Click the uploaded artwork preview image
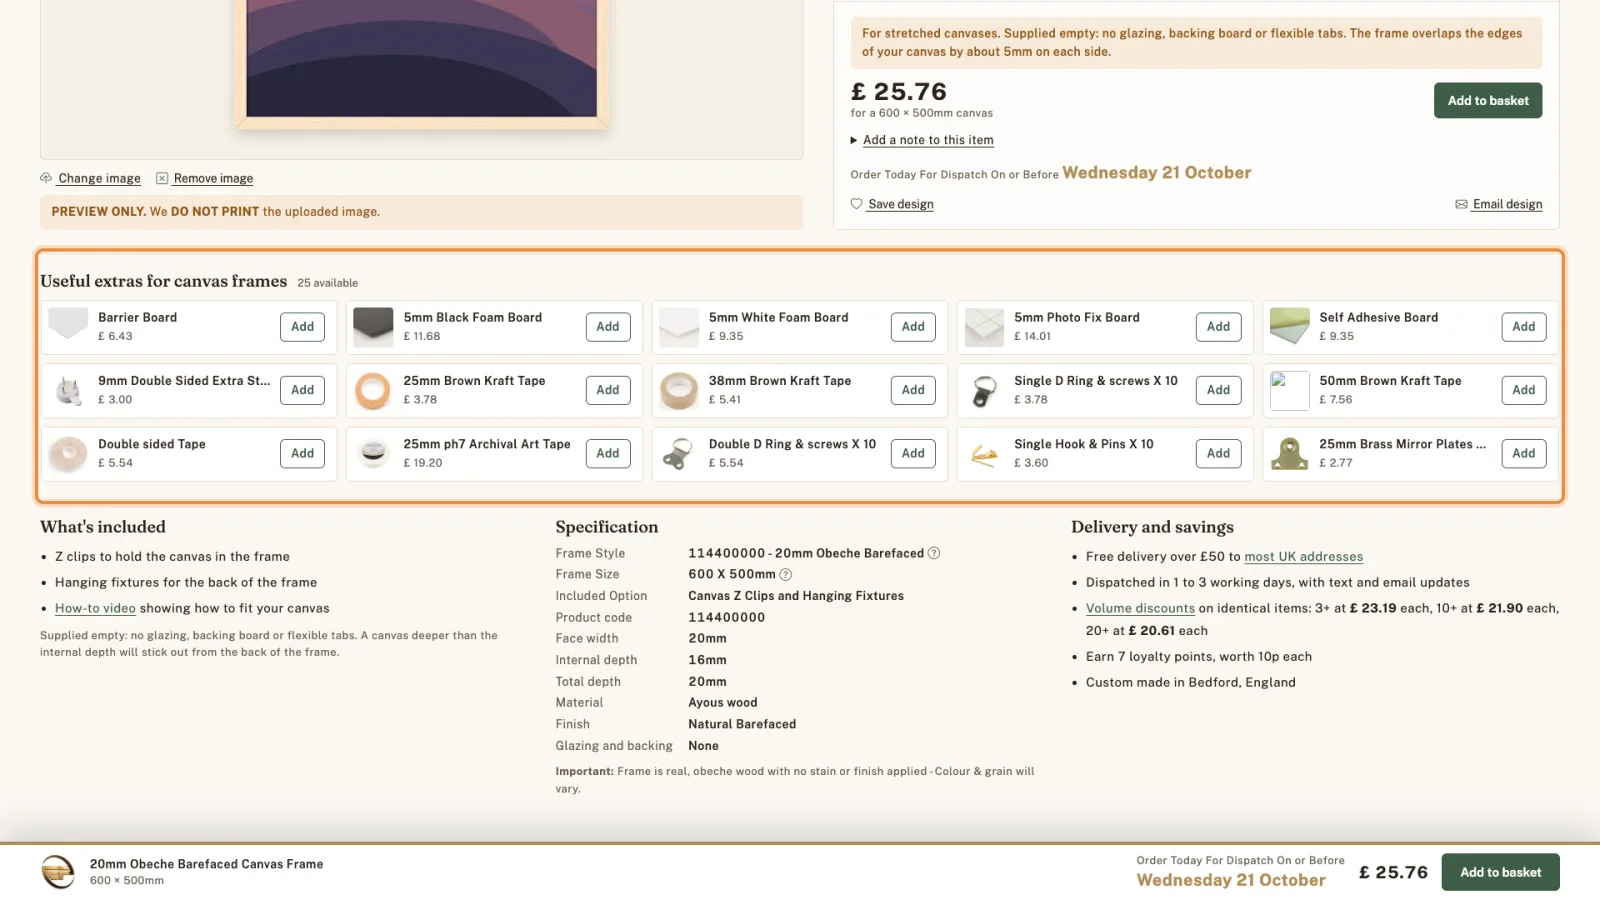 tap(421, 58)
